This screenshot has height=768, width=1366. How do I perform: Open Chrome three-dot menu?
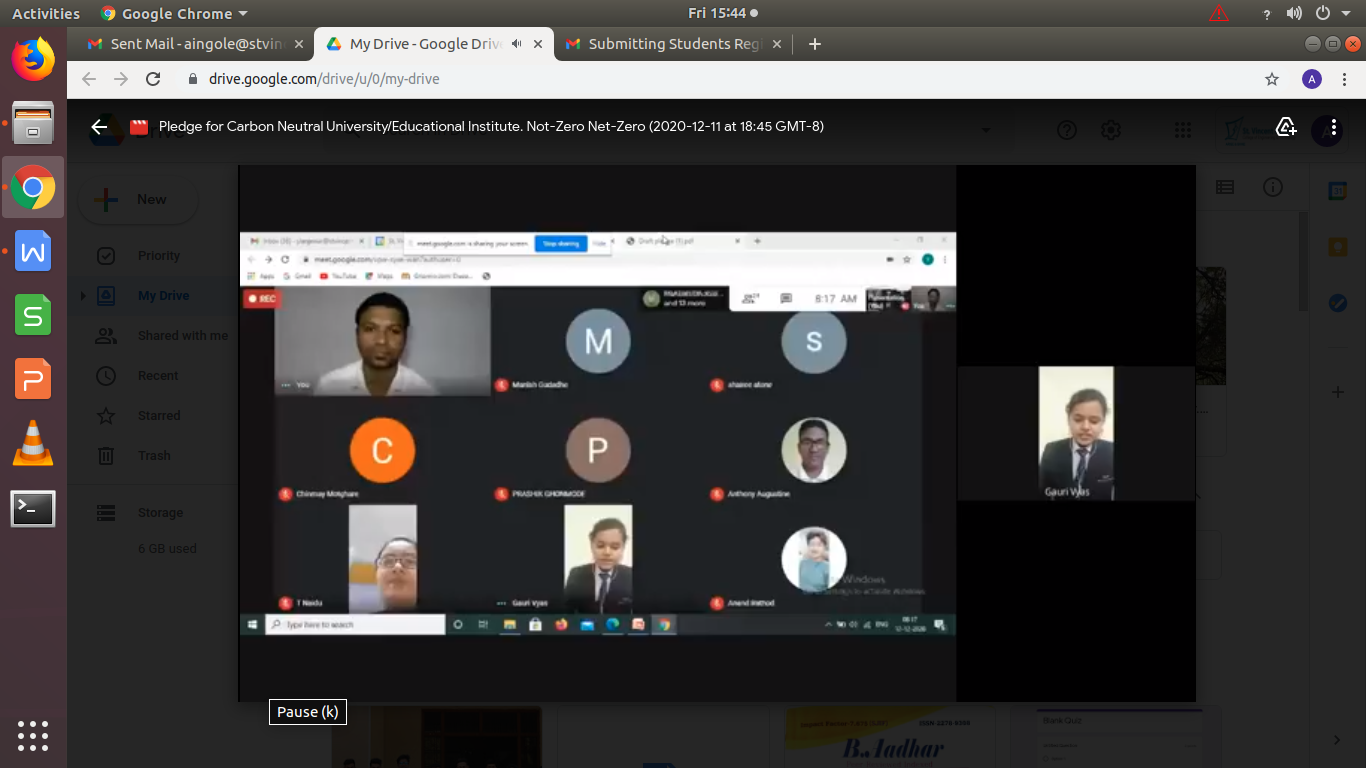click(x=1344, y=79)
